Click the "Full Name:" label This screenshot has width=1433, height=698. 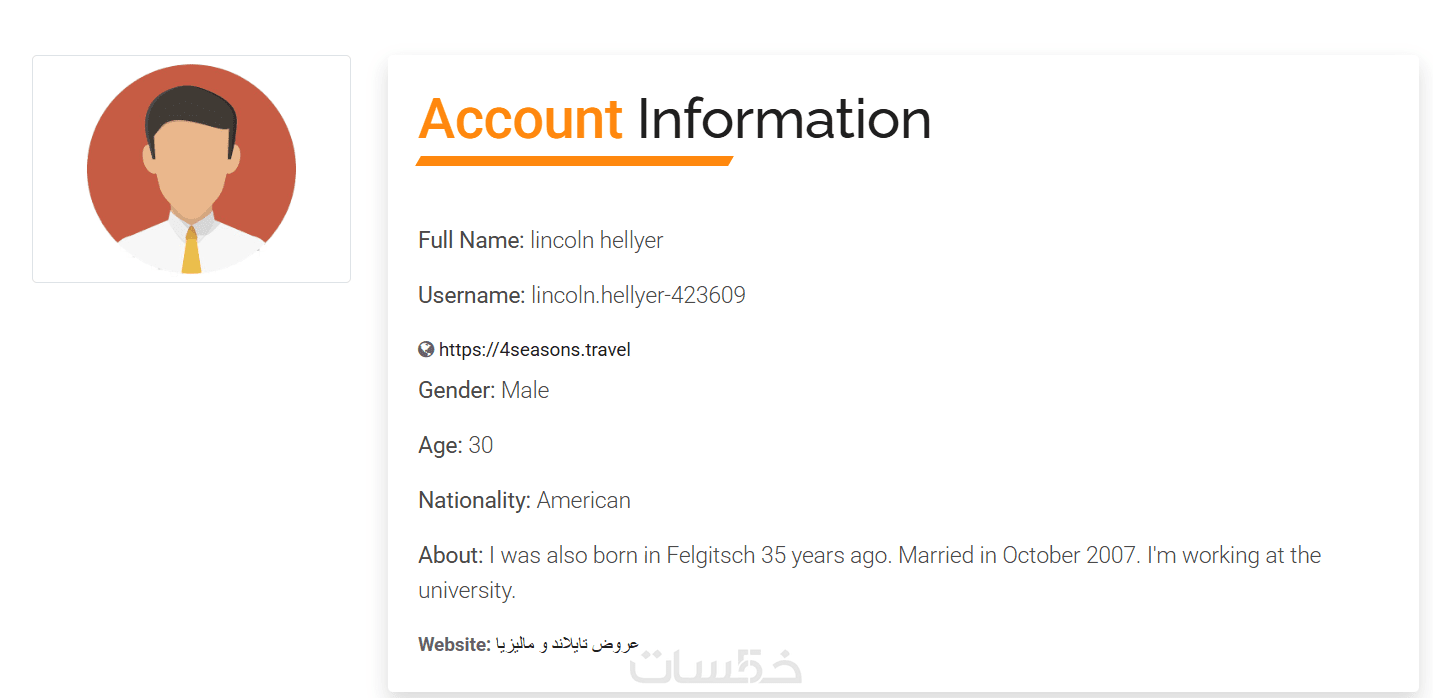click(x=470, y=240)
